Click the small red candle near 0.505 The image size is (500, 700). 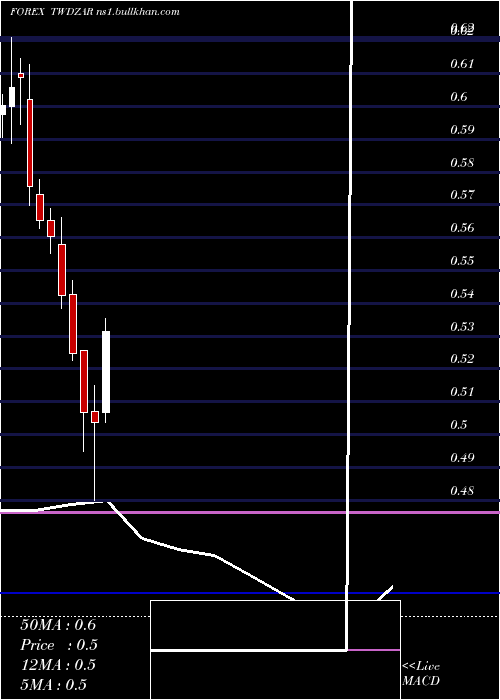pyautogui.click(x=95, y=417)
